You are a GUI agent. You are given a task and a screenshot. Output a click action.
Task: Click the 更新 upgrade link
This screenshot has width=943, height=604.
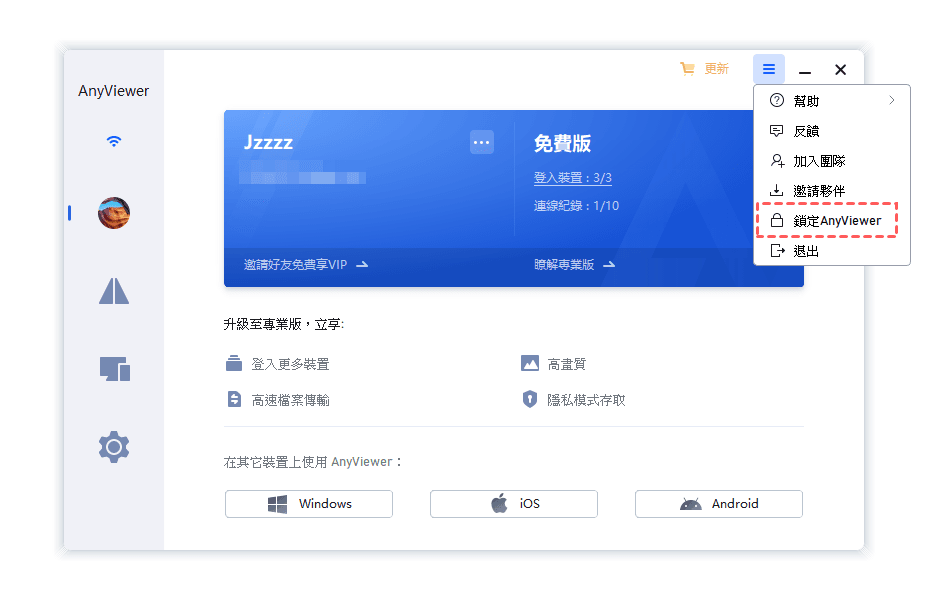point(716,69)
